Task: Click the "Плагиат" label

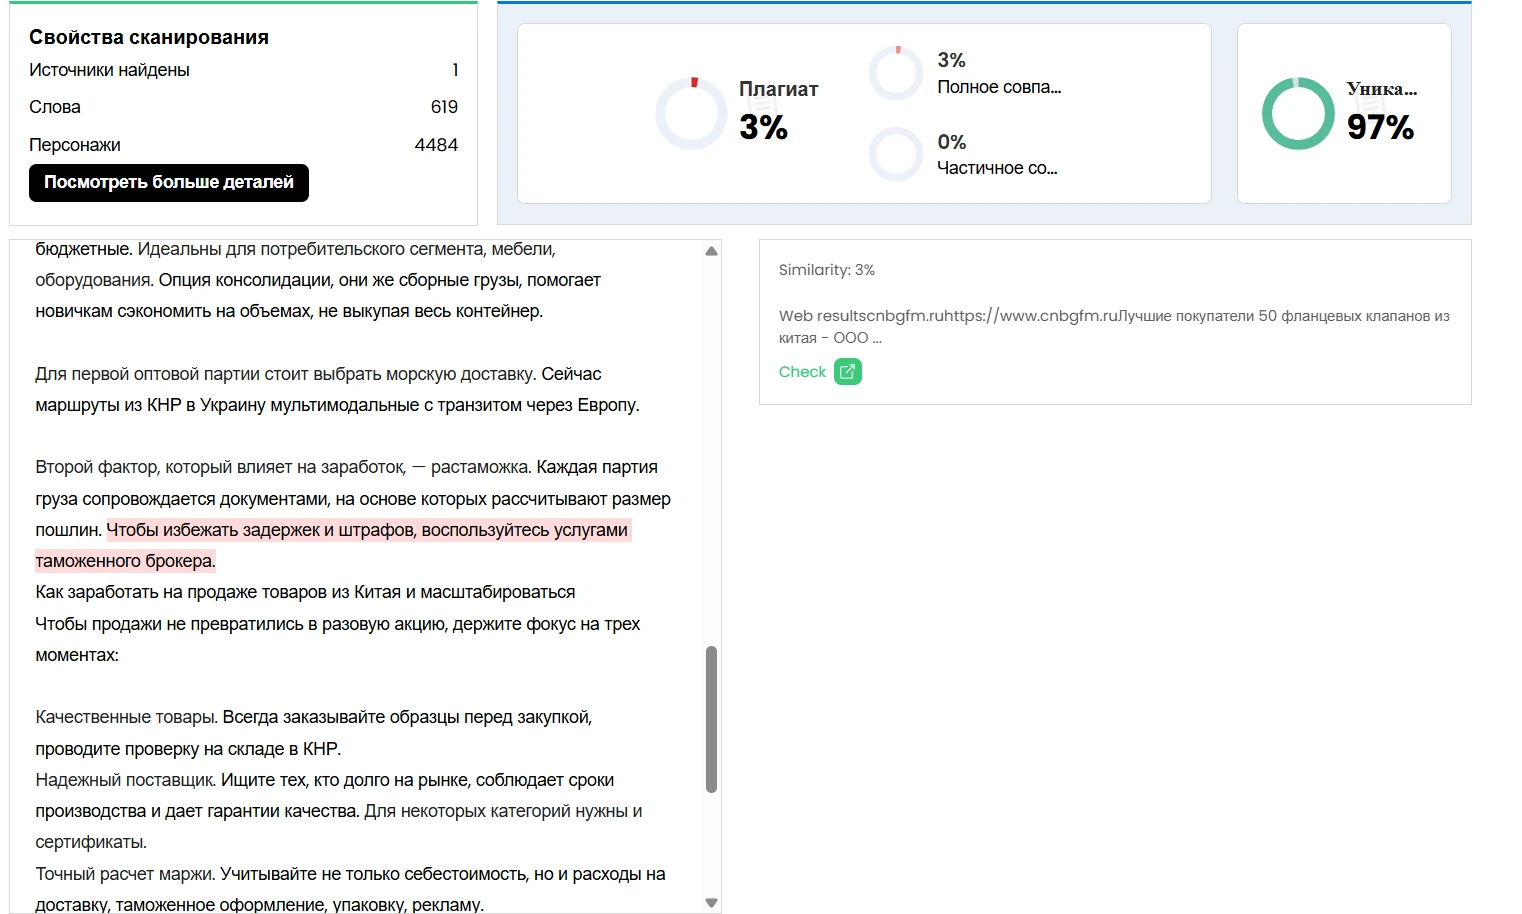Action: [778, 89]
